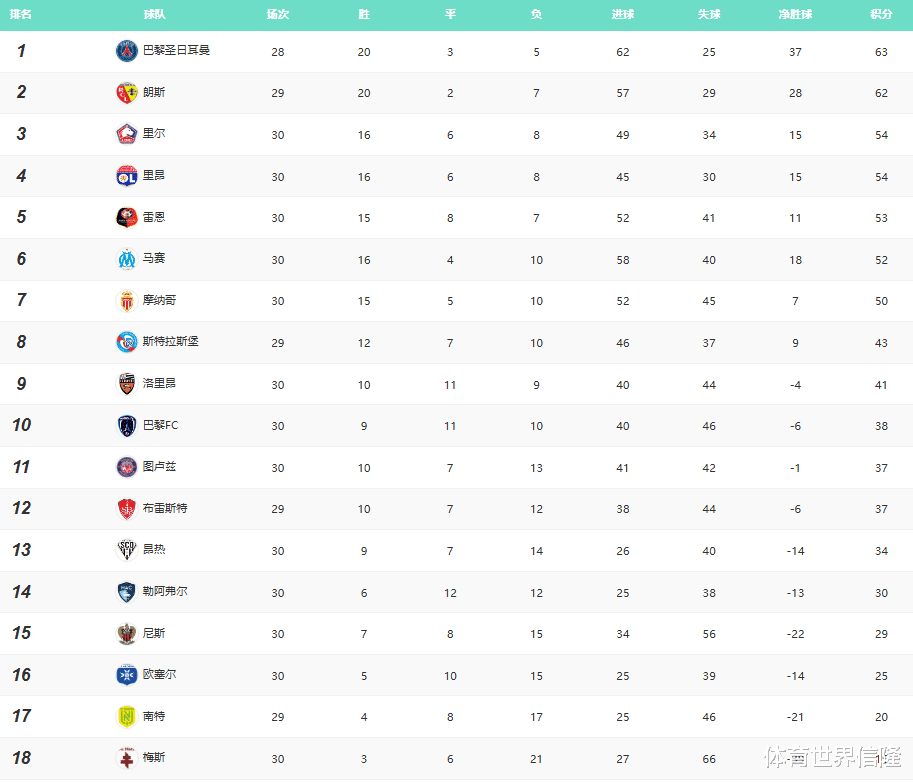Click the Lyon club logo
The image size is (913, 783).
(x=126, y=176)
